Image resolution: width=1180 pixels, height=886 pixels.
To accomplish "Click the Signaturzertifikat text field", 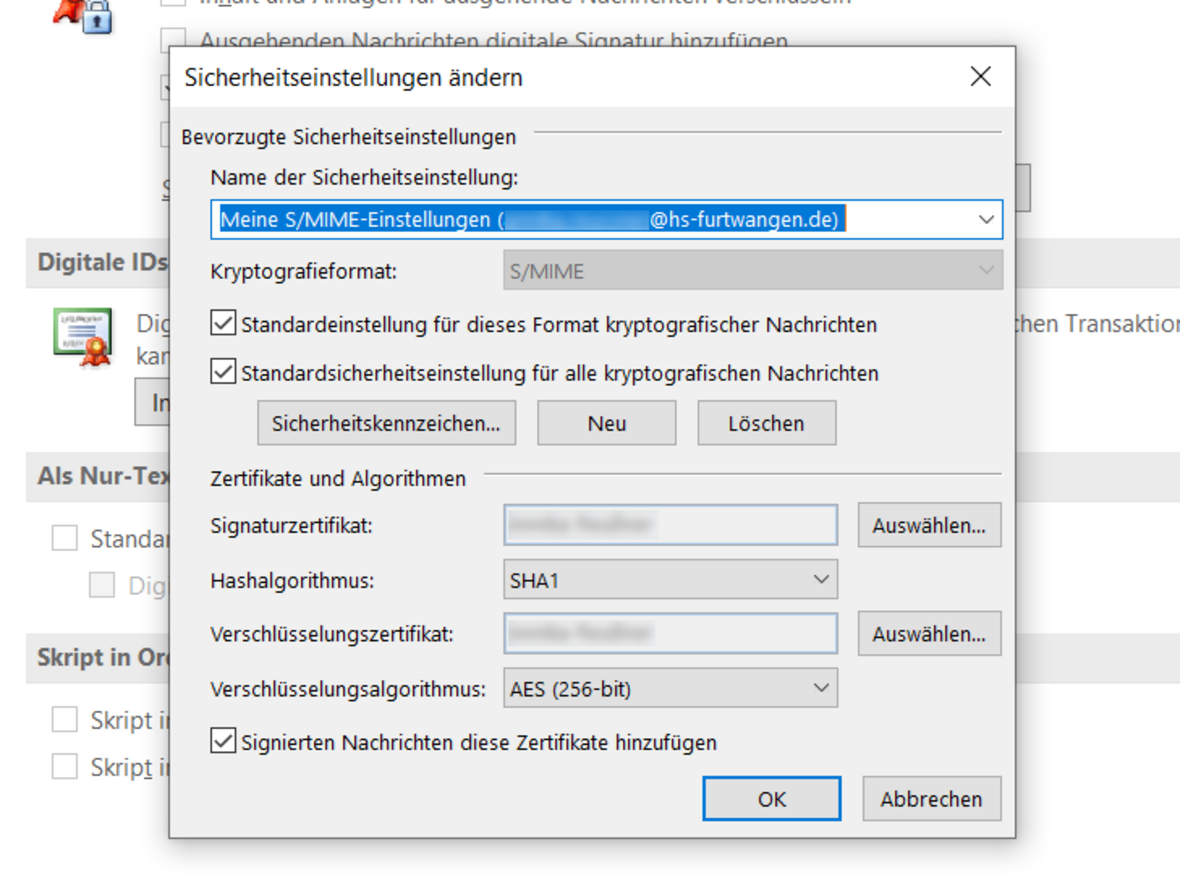I will pyautogui.click(x=670, y=525).
